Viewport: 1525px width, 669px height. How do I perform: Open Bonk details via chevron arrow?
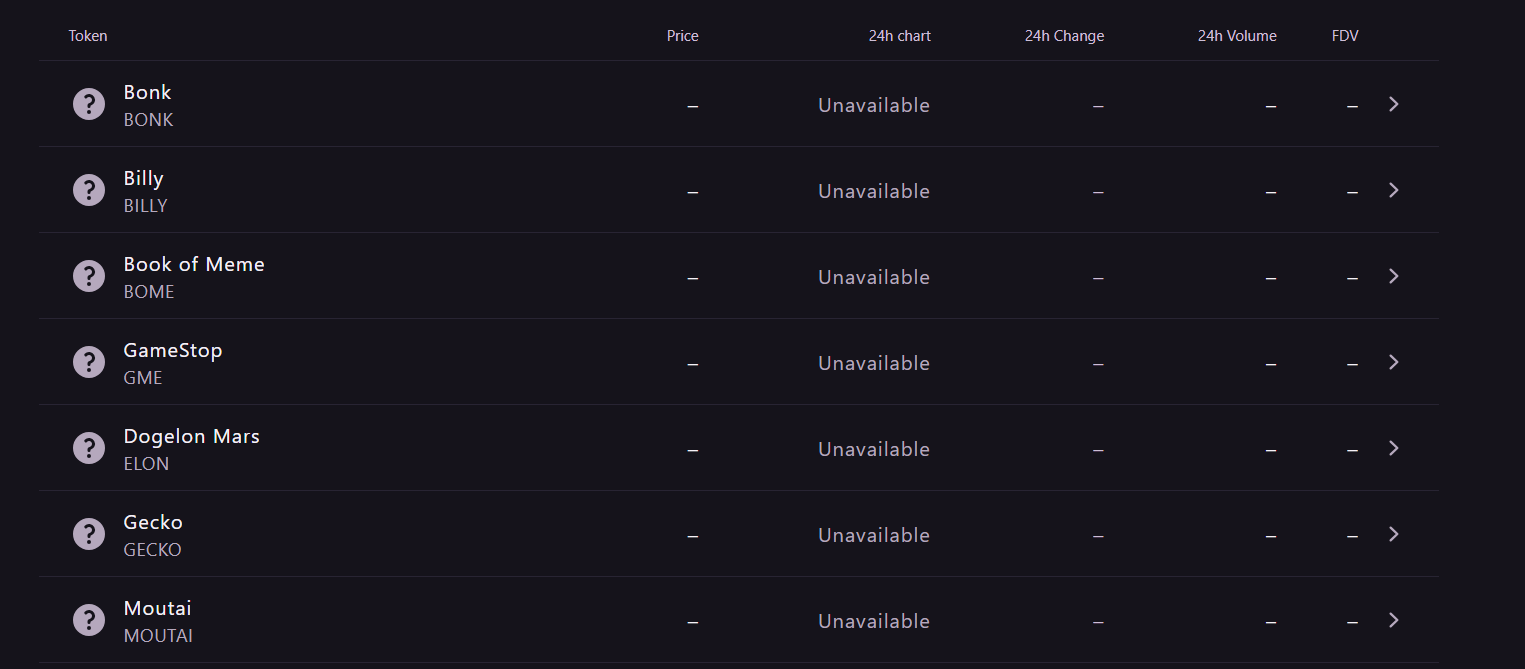click(x=1393, y=104)
